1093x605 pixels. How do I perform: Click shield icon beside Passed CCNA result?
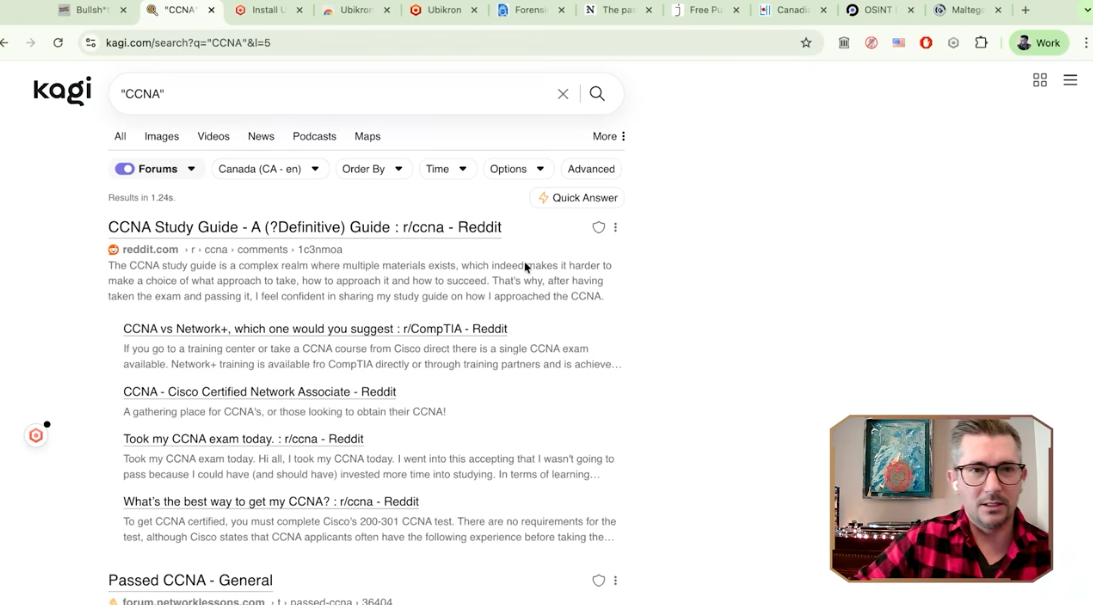click(x=599, y=581)
